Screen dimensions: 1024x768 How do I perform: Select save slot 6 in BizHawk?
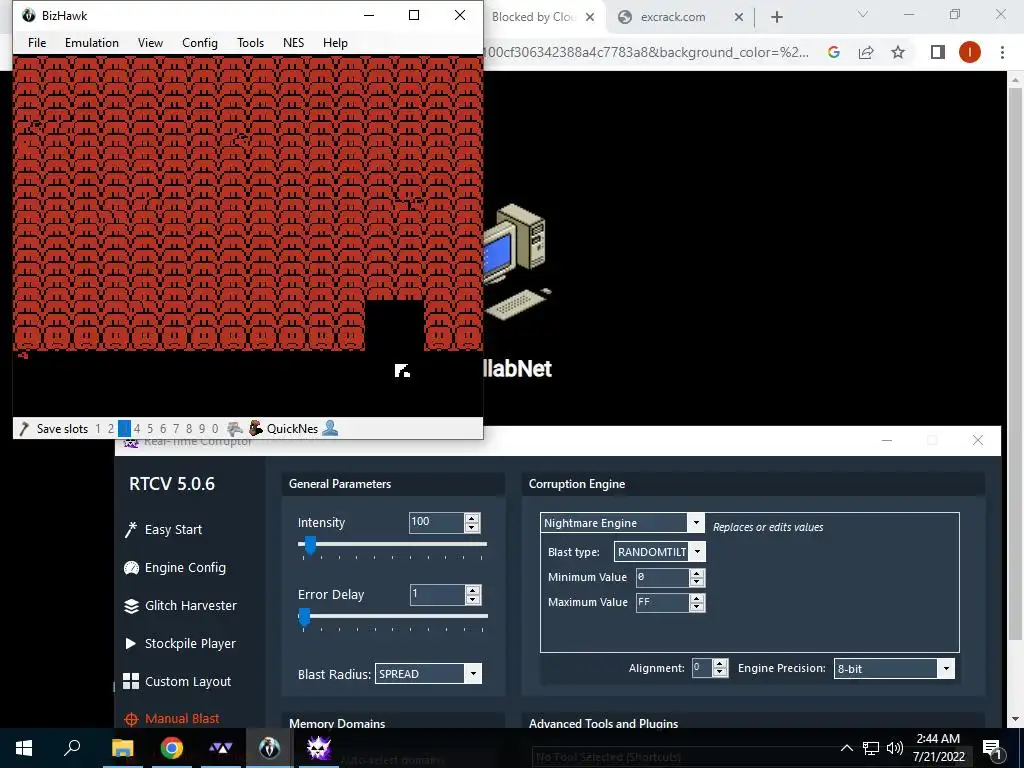point(163,429)
